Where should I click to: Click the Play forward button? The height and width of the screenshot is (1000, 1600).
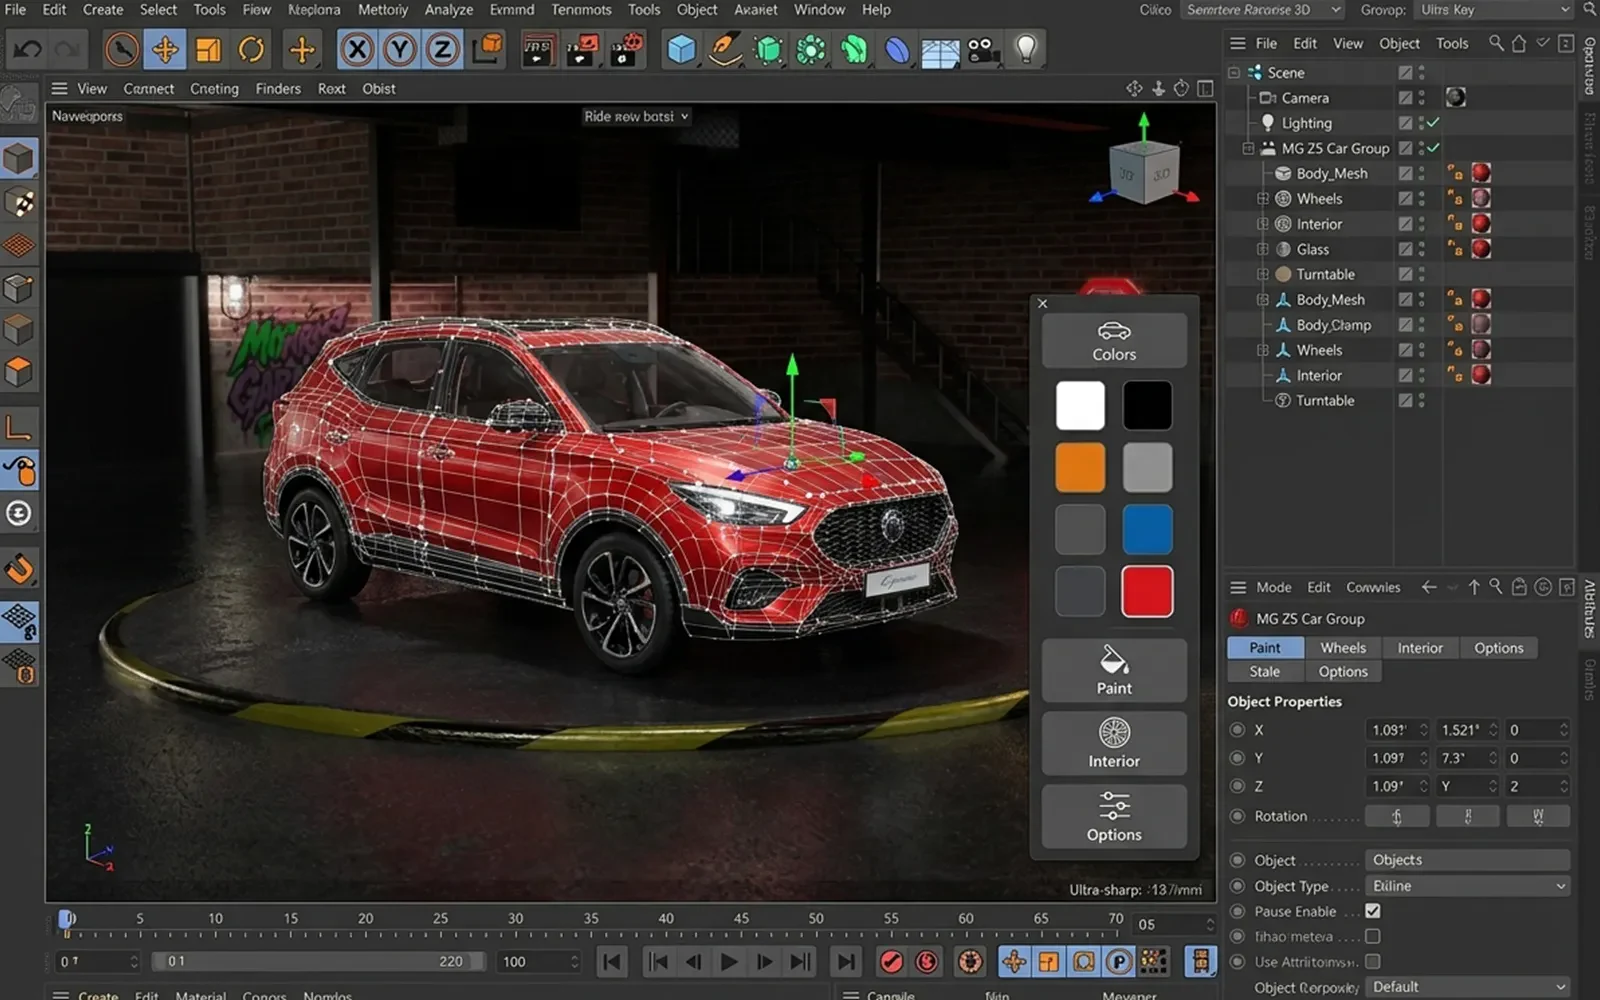(x=729, y=961)
